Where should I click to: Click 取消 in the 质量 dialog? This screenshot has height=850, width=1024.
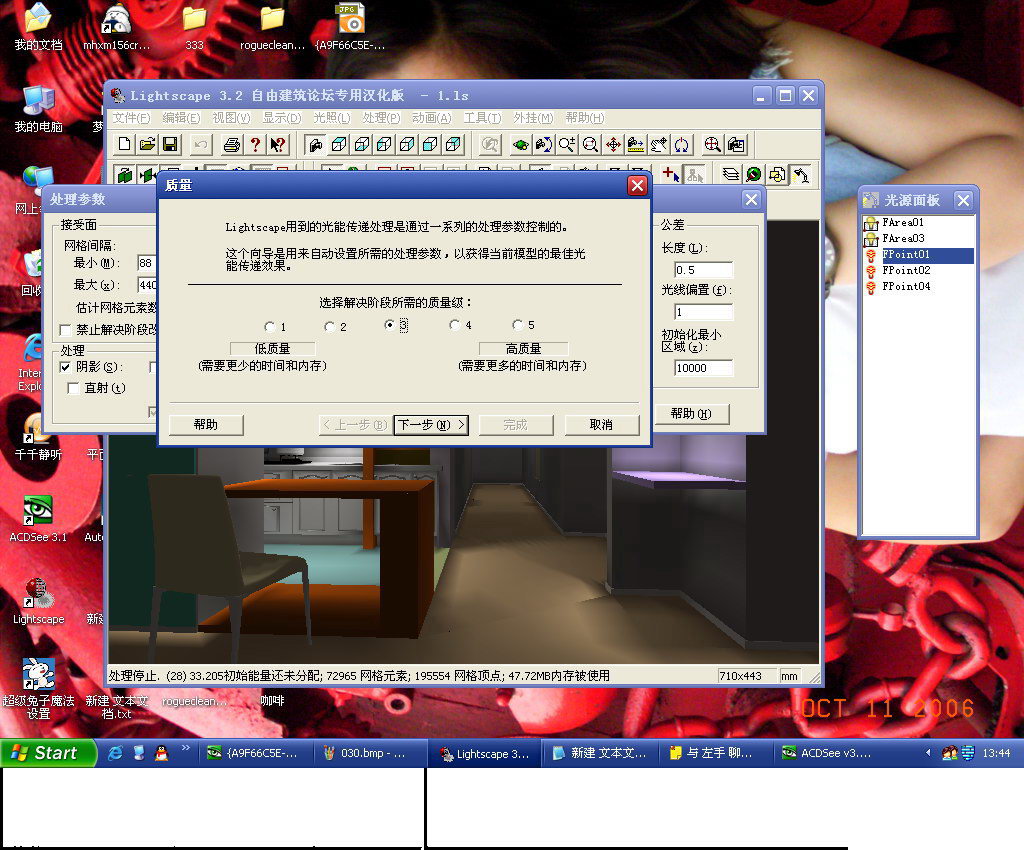pyautogui.click(x=601, y=425)
